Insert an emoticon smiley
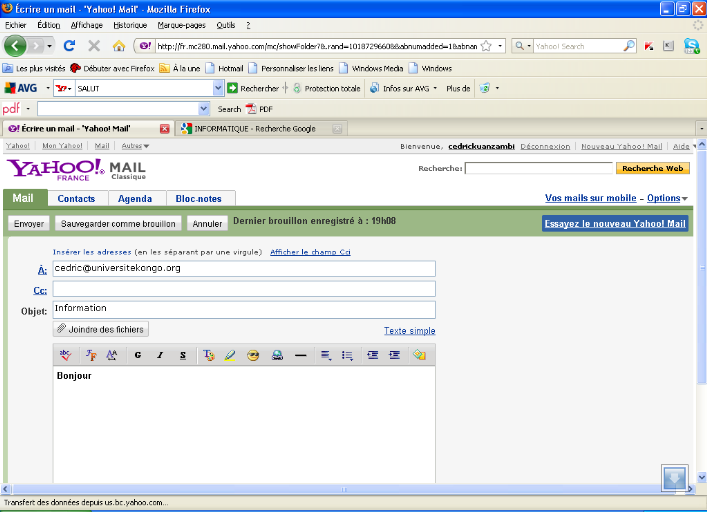This screenshot has height=512, width=707. (253, 356)
